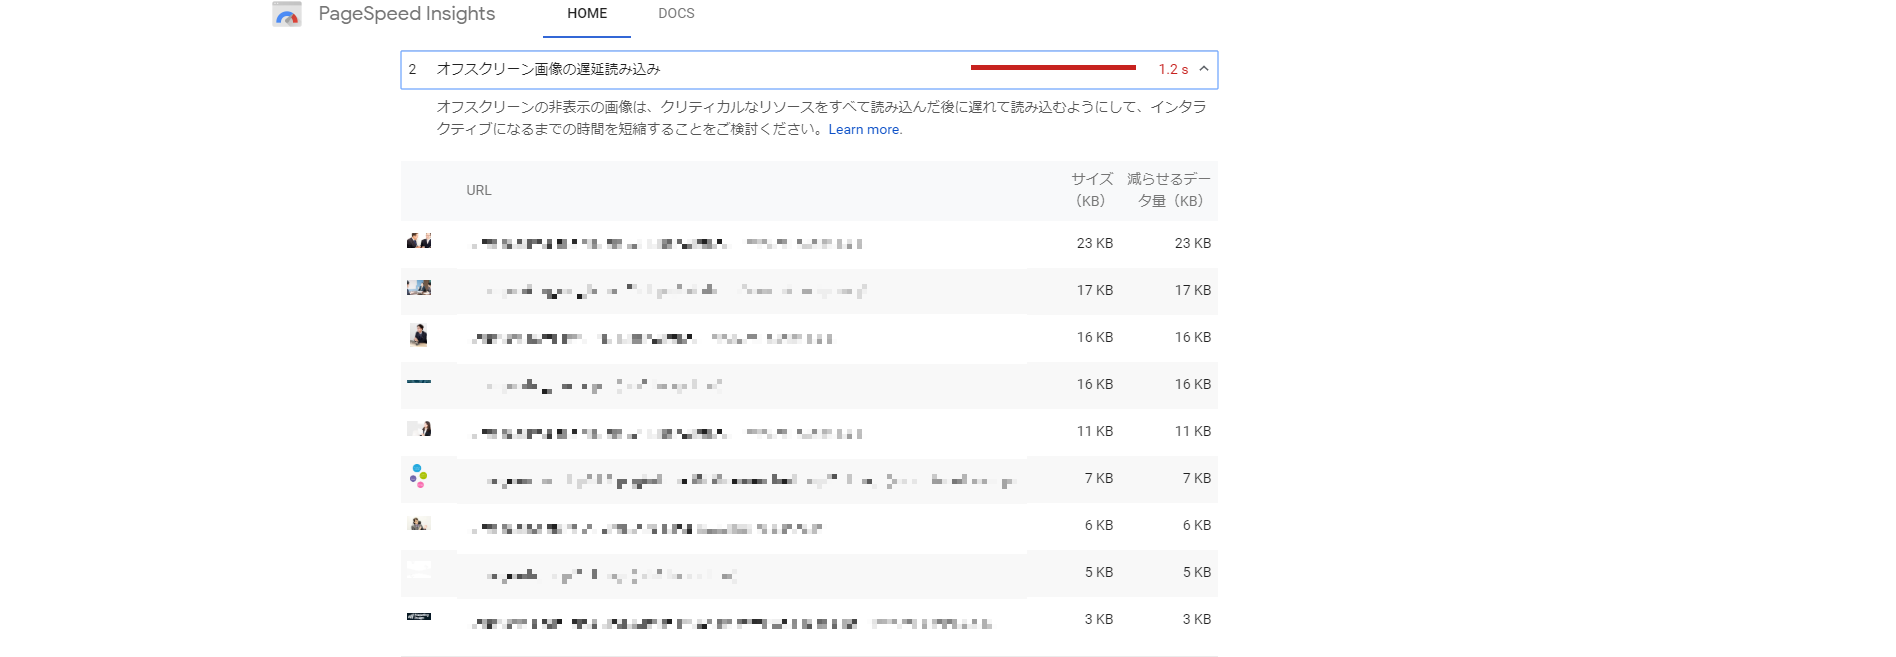Select the colorful dots thumbnail icon
1896x657 pixels.
[419, 476]
